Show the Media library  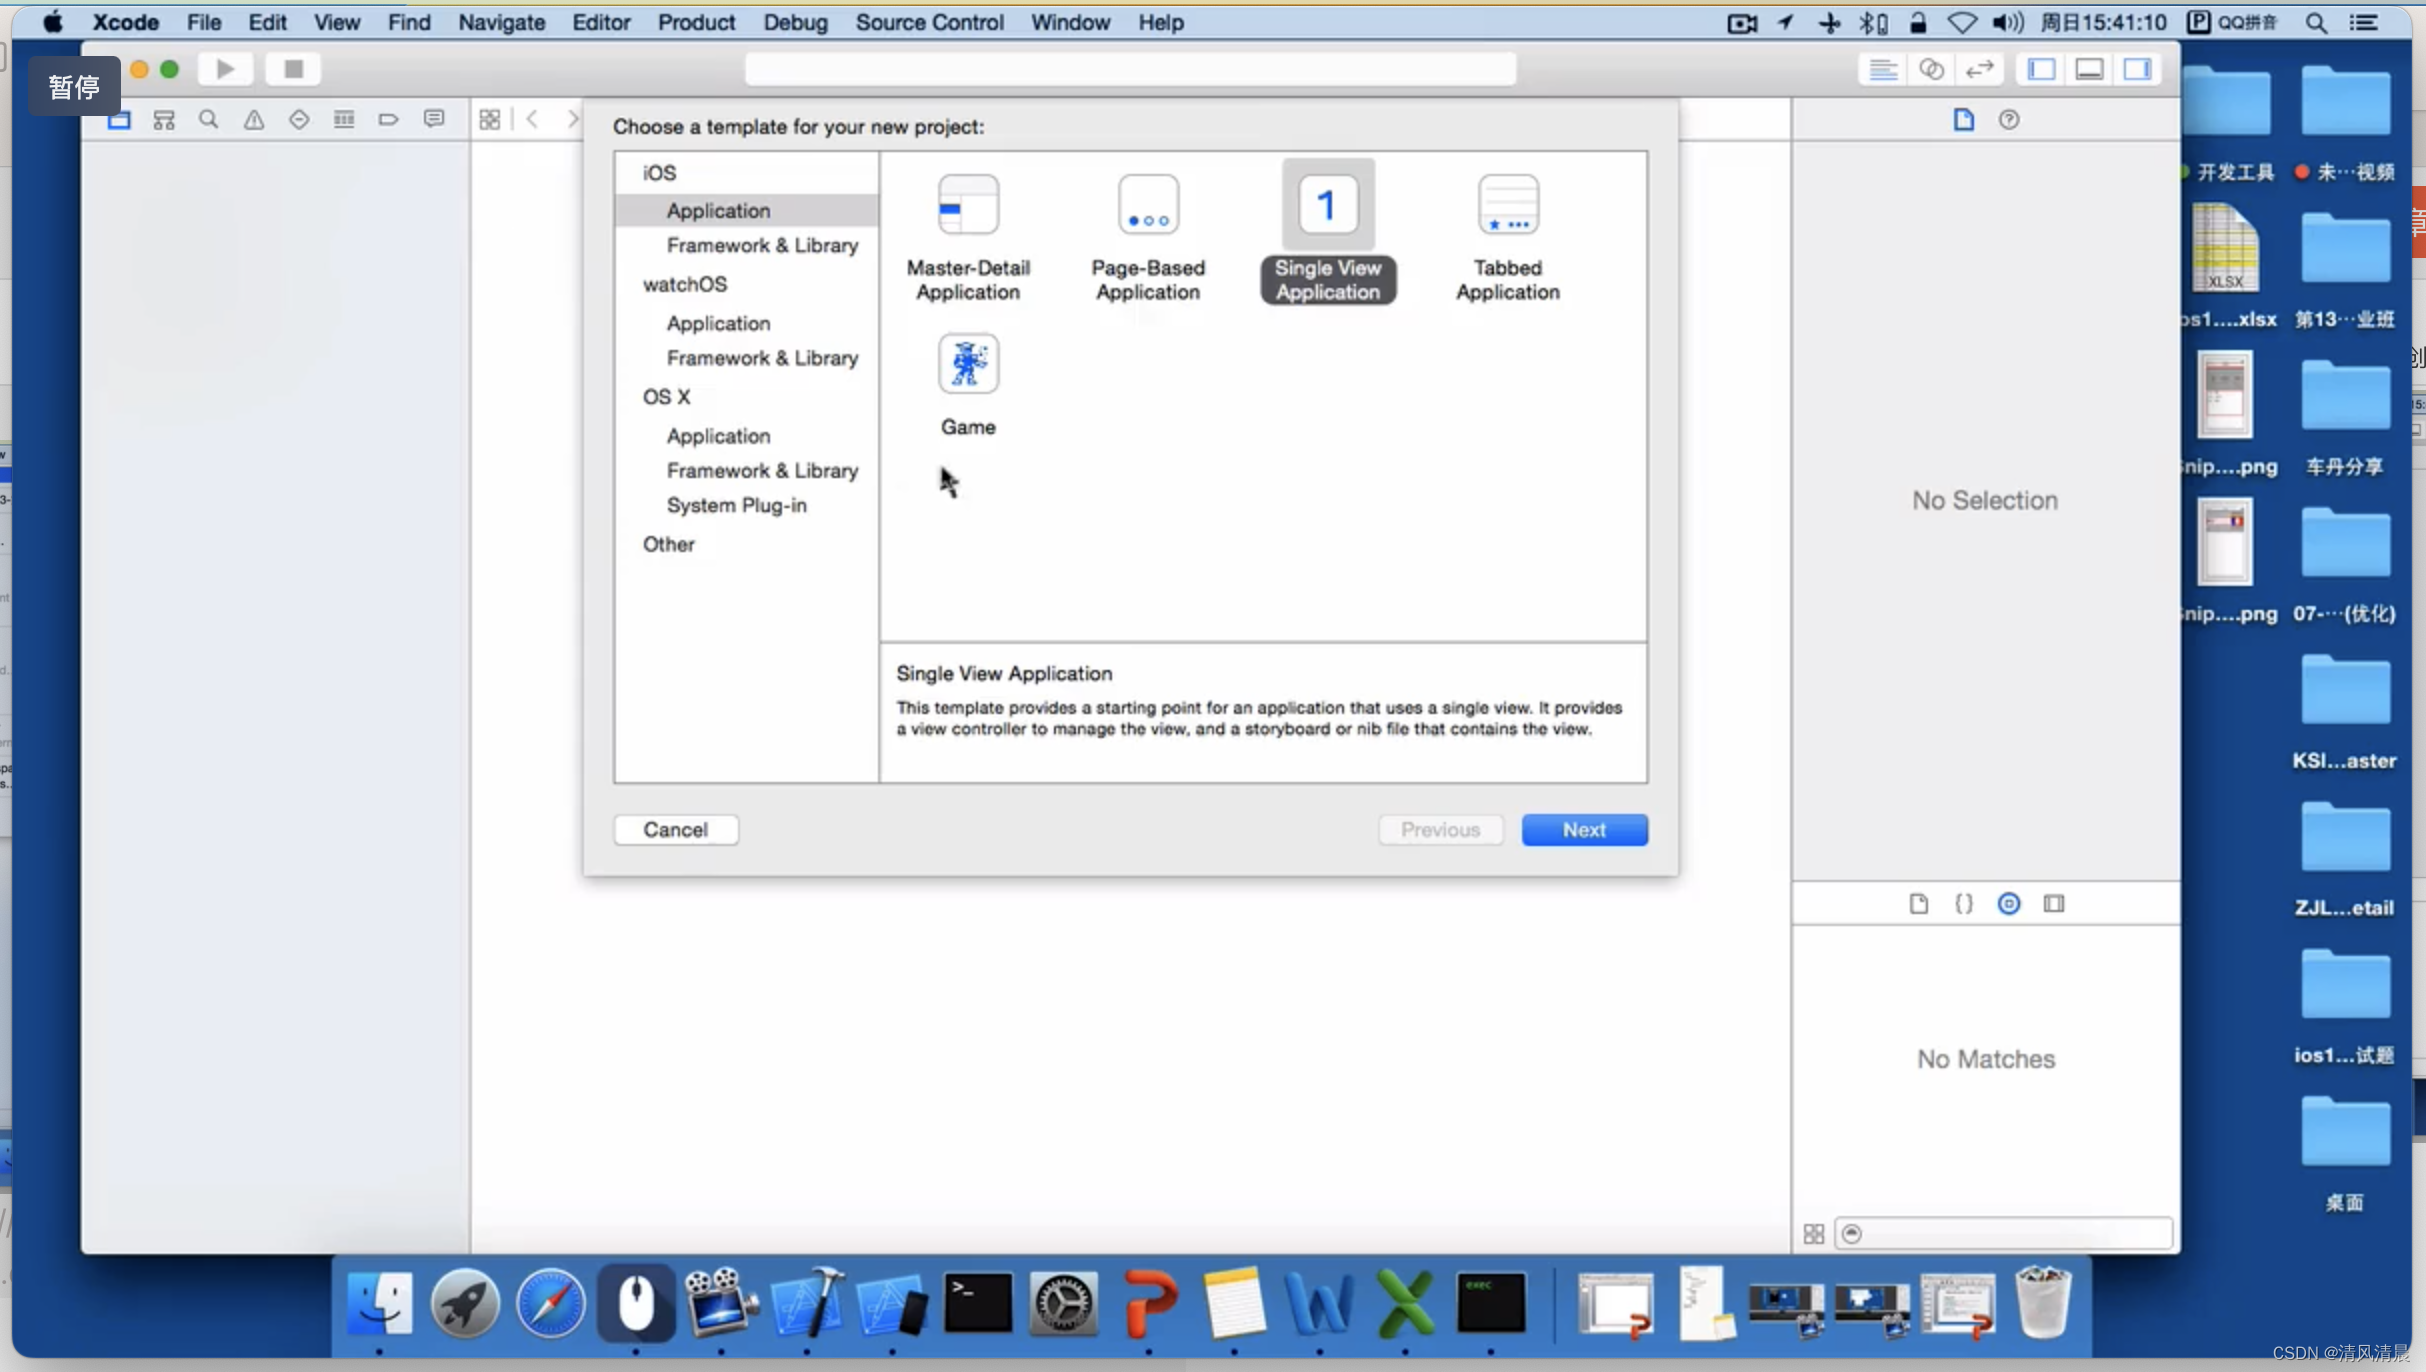(x=2053, y=904)
